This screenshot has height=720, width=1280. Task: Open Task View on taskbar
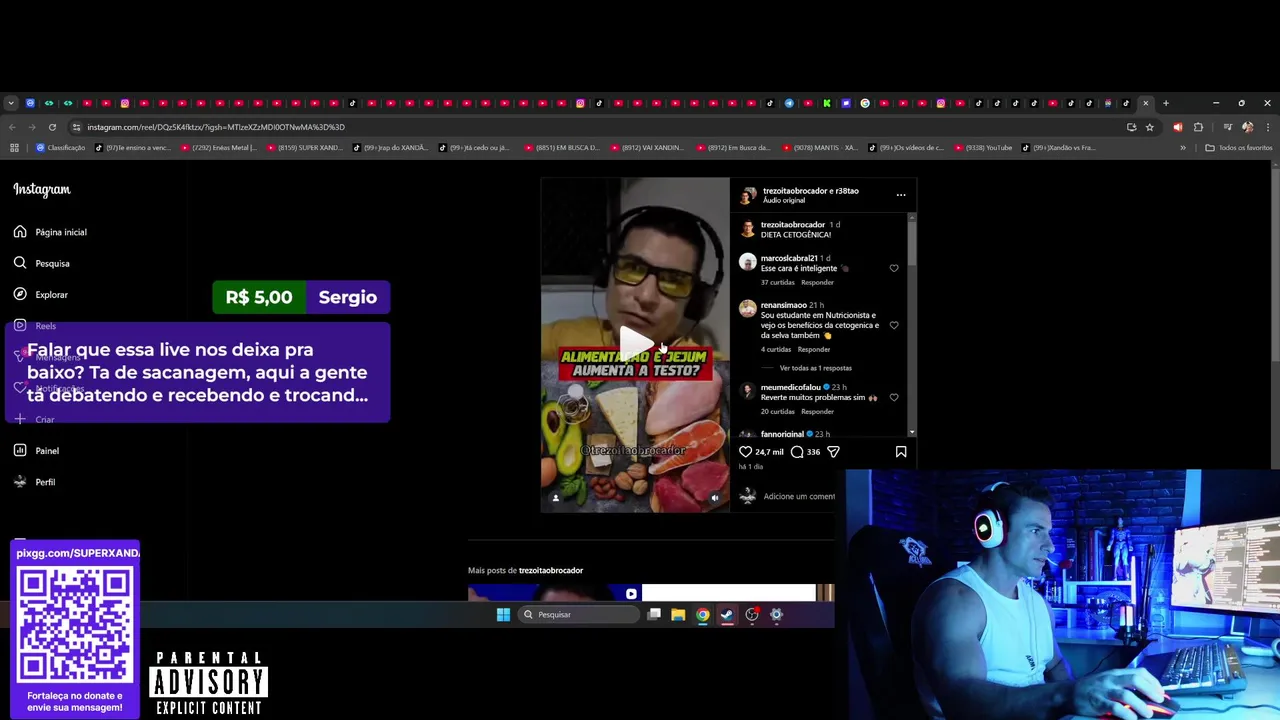tap(654, 615)
